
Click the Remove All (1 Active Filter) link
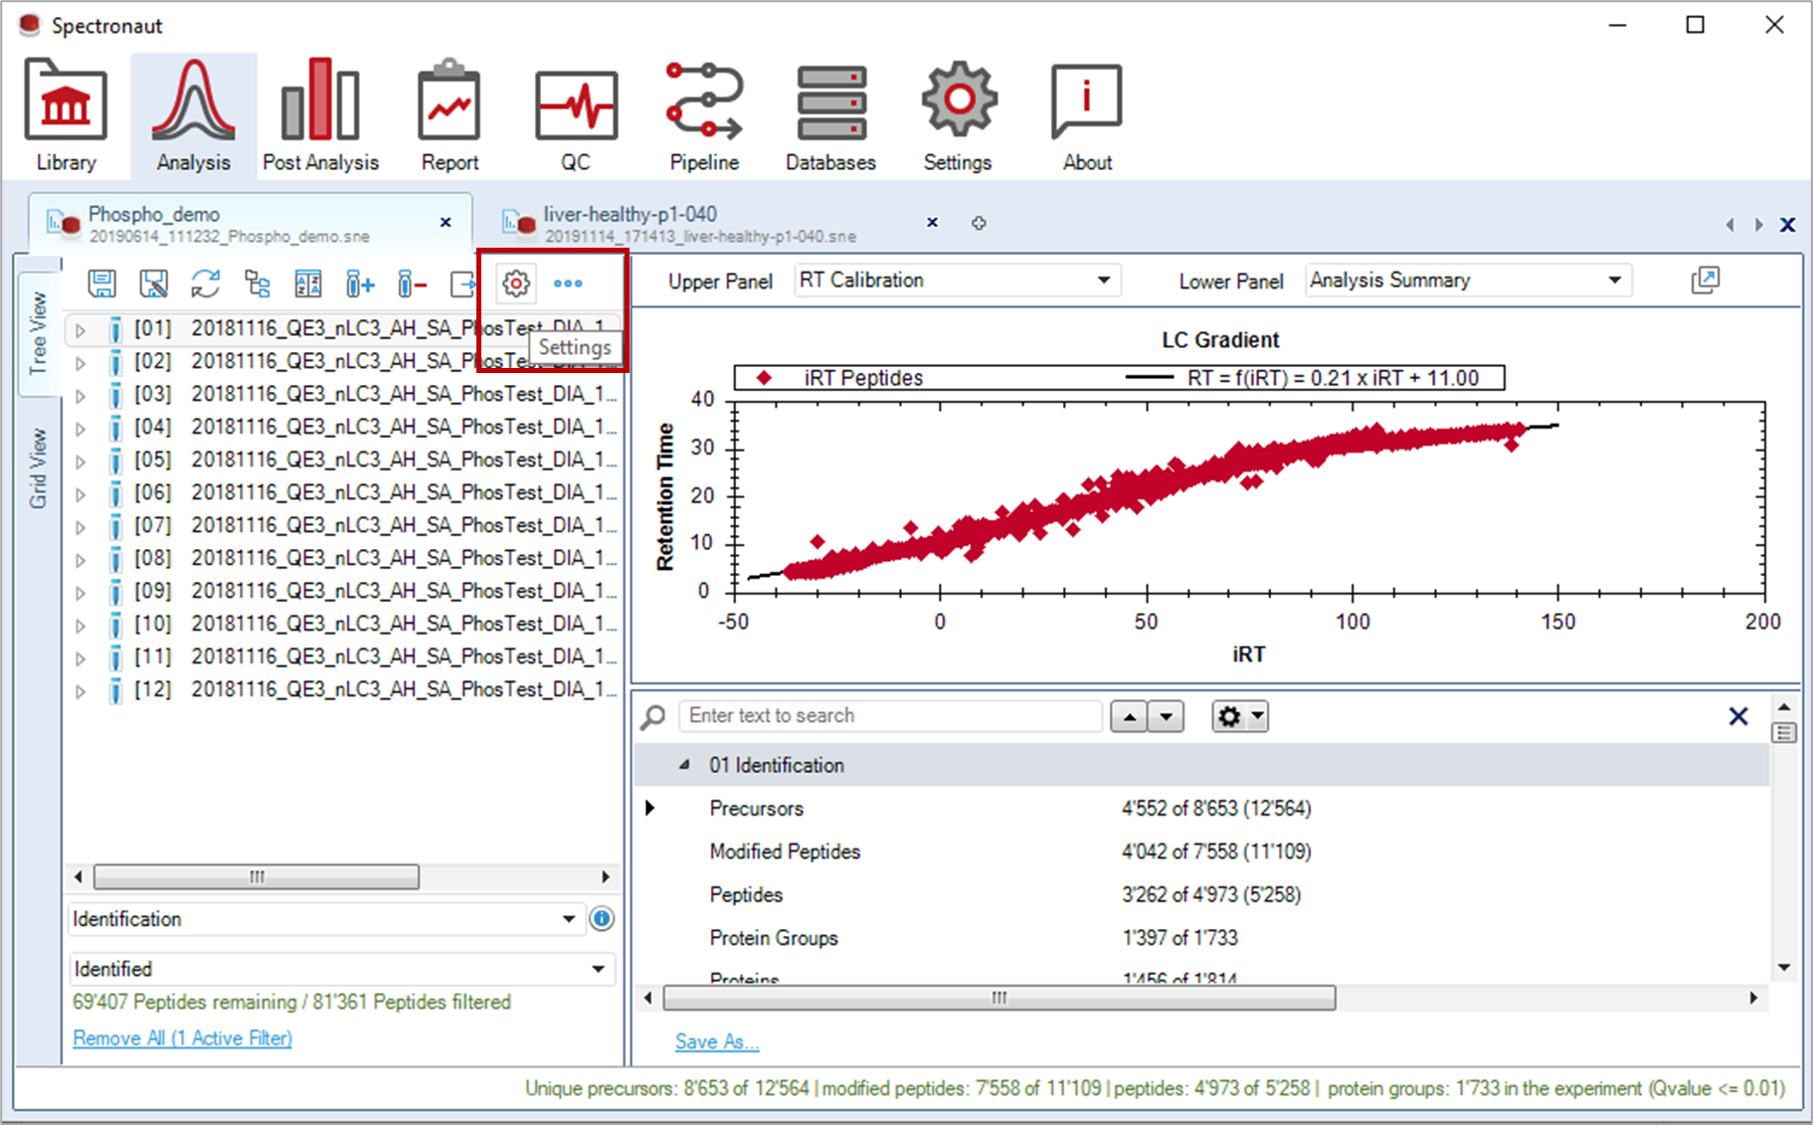182,1038
